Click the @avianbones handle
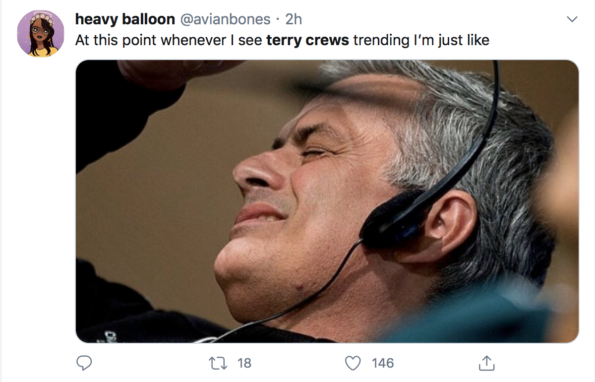Image resolution: width=595 pixels, height=382 pixels. tap(225, 19)
